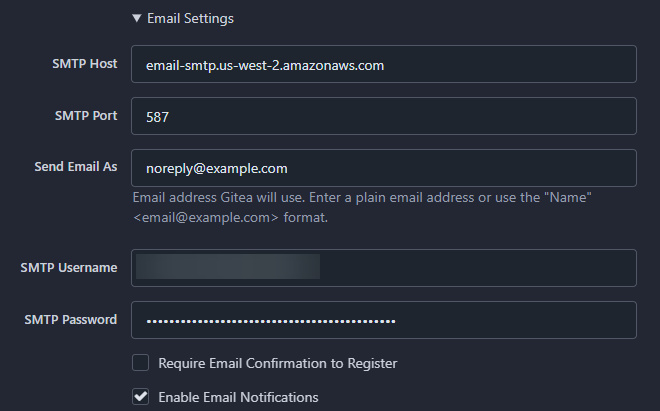The height and width of the screenshot is (411, 660).
Task: Click the masked password dots
Action: tap(270, 321)
